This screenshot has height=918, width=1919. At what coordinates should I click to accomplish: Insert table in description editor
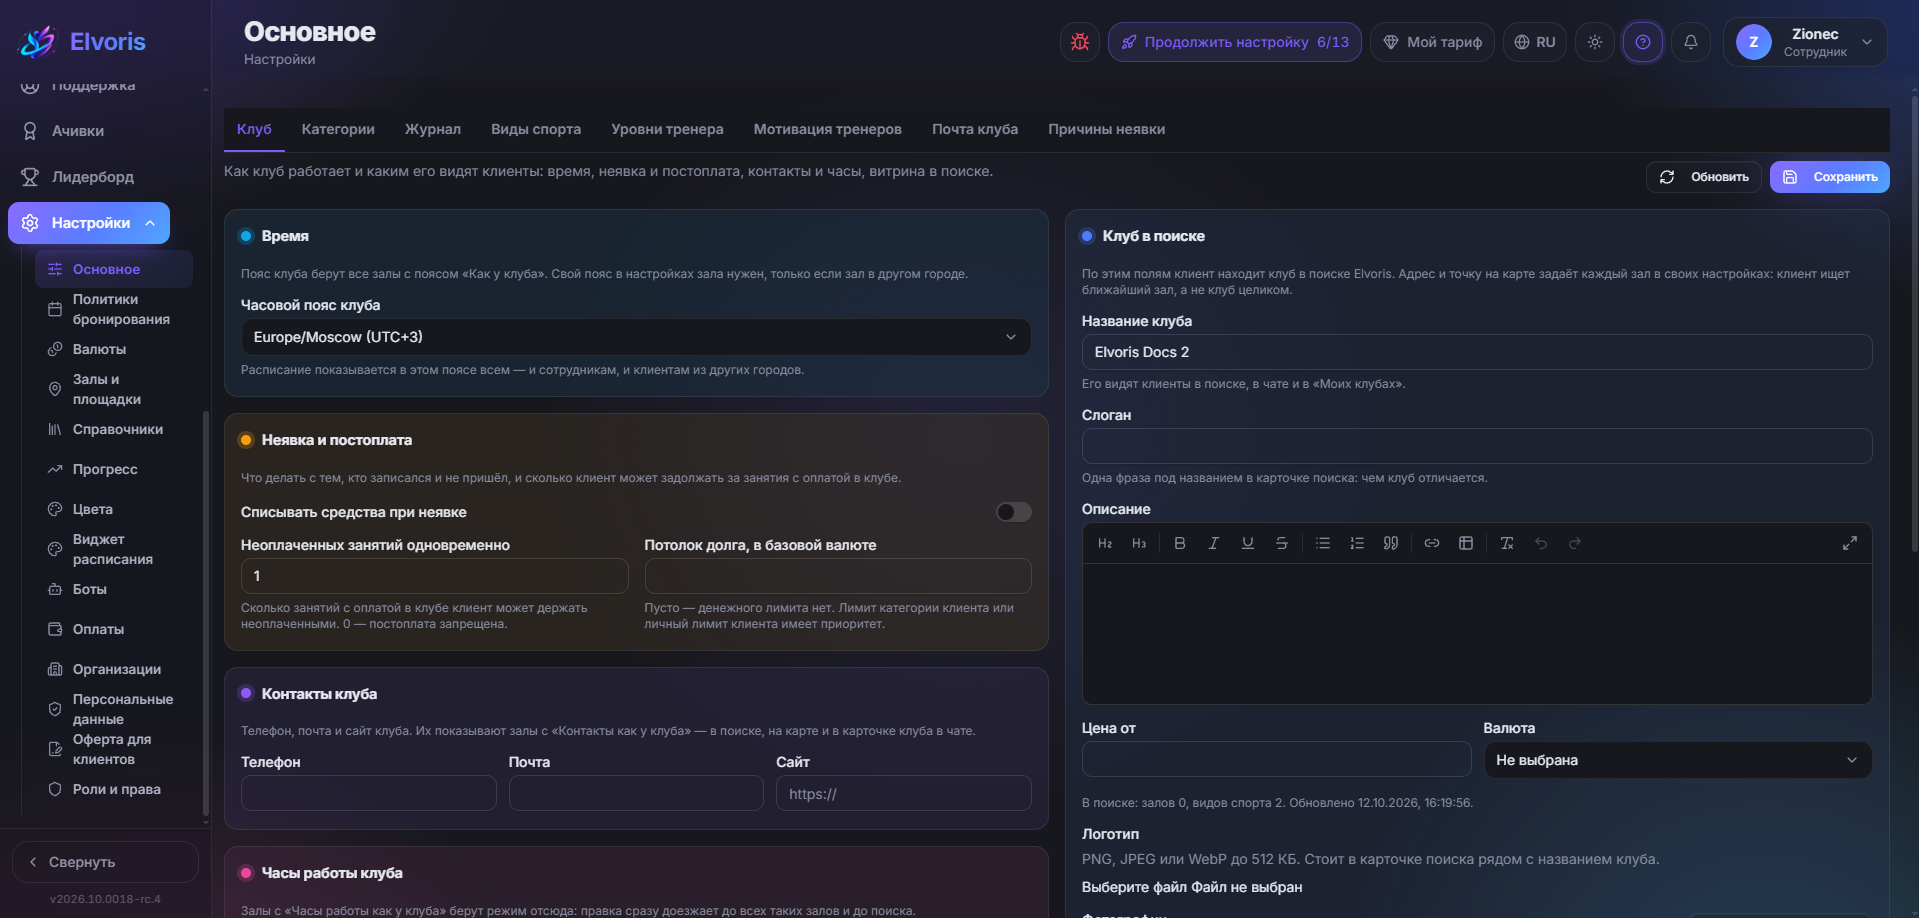coord(1466,543)
